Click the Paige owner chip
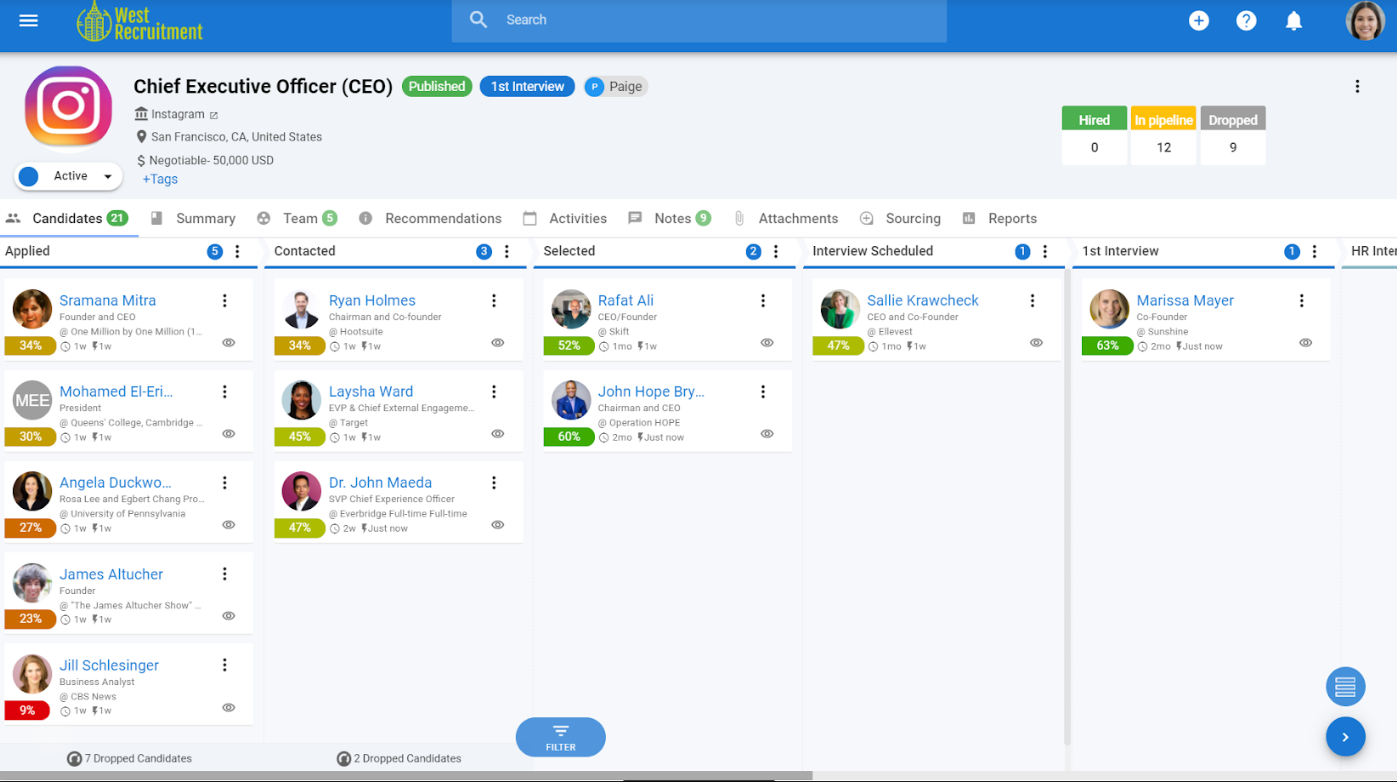This screenshot has height=782, width=1397. [x=616, y=87]
